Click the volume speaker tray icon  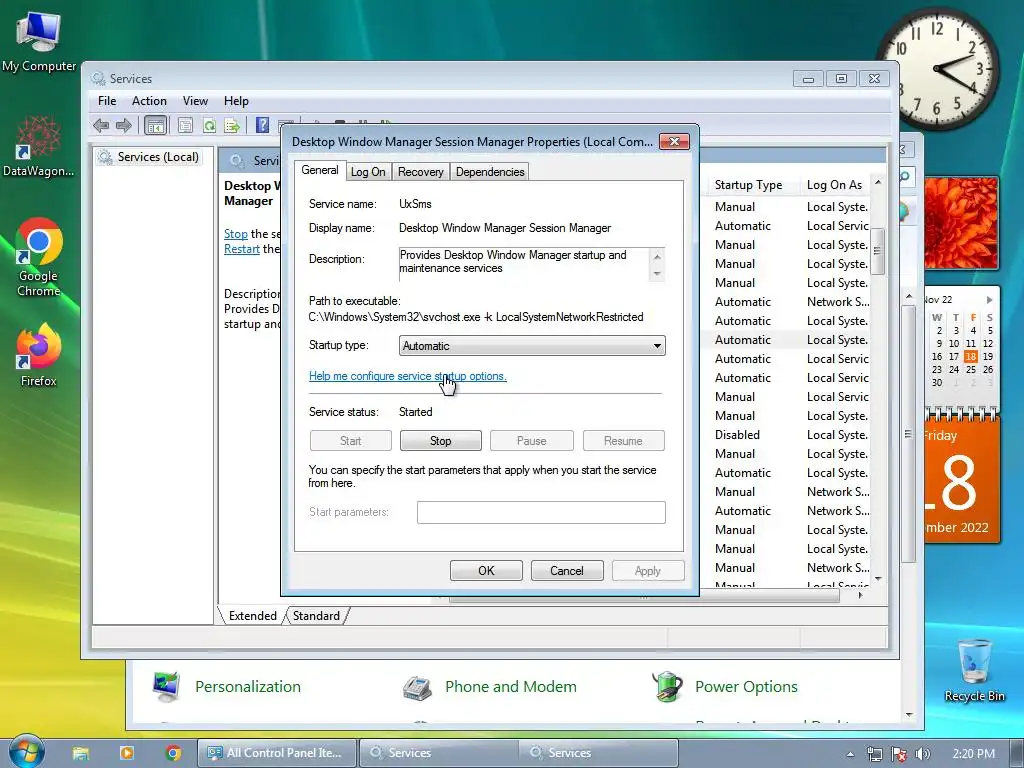coord(922,754)
